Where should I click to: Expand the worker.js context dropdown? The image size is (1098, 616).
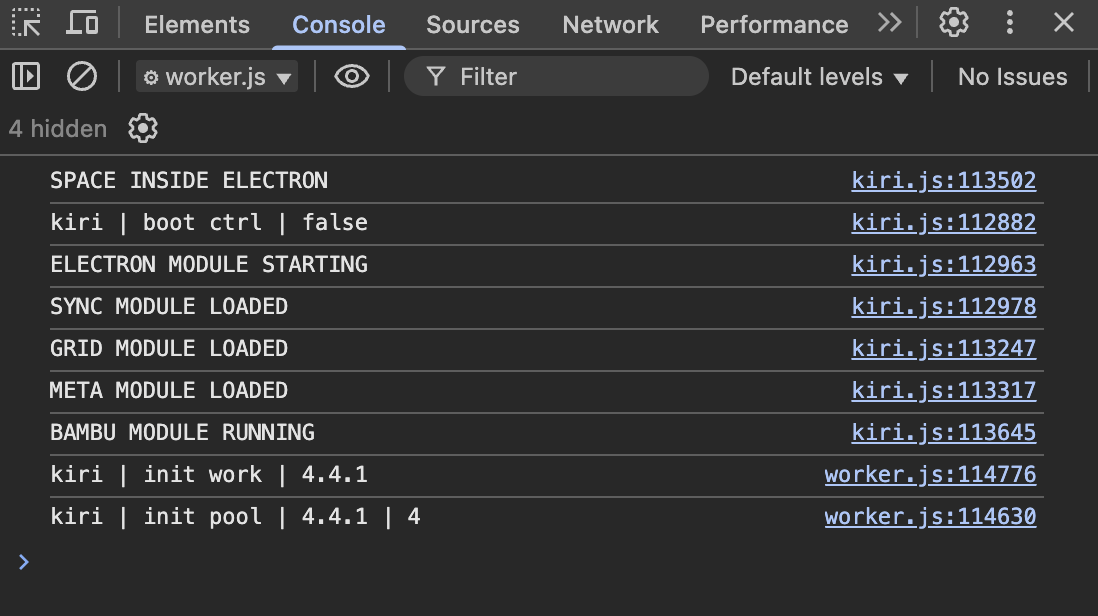click(x=217, y=77)
